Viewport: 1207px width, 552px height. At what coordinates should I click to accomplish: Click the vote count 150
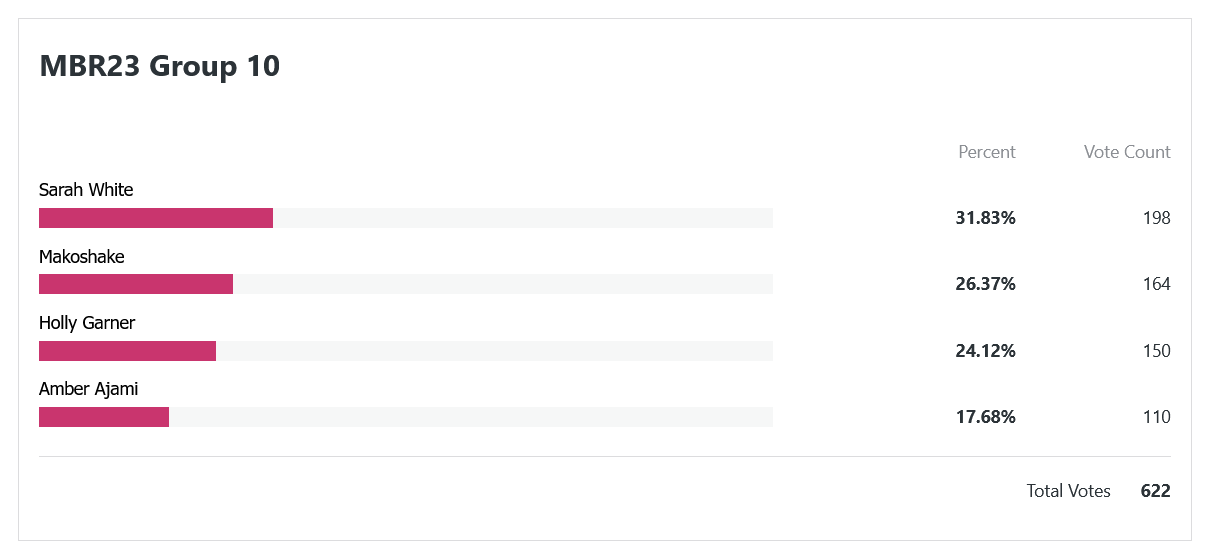click(1157, 351)
